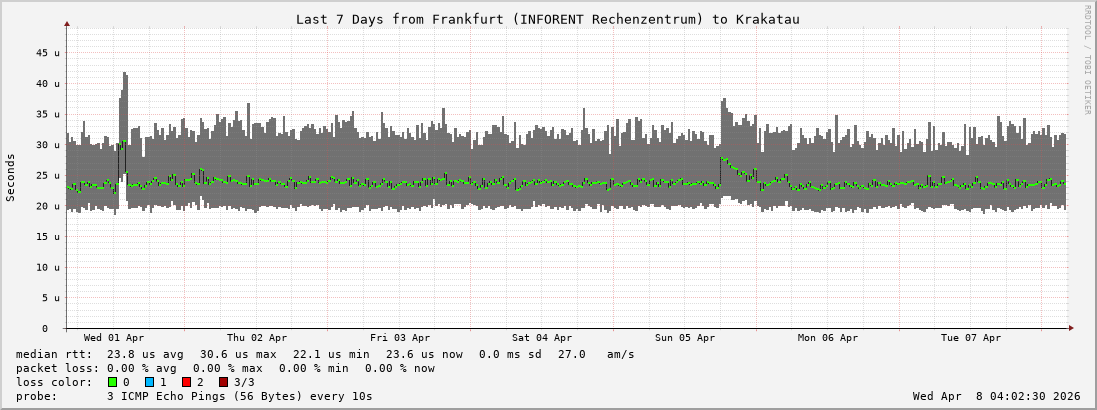Click the median rtt statistics row

pos(325,354)
